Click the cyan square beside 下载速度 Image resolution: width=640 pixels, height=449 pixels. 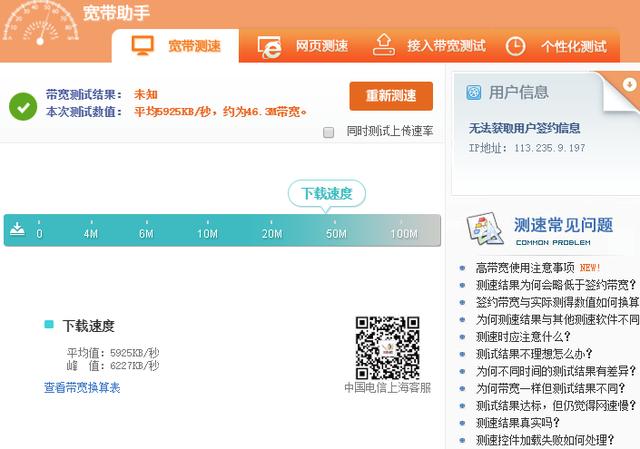49,325
